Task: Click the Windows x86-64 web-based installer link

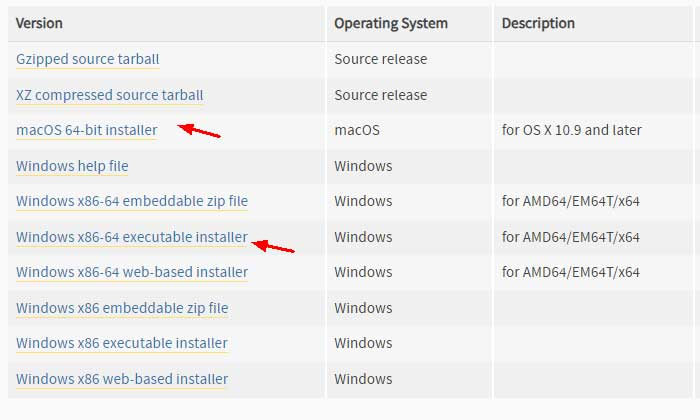Action: [x=132, y=272]
